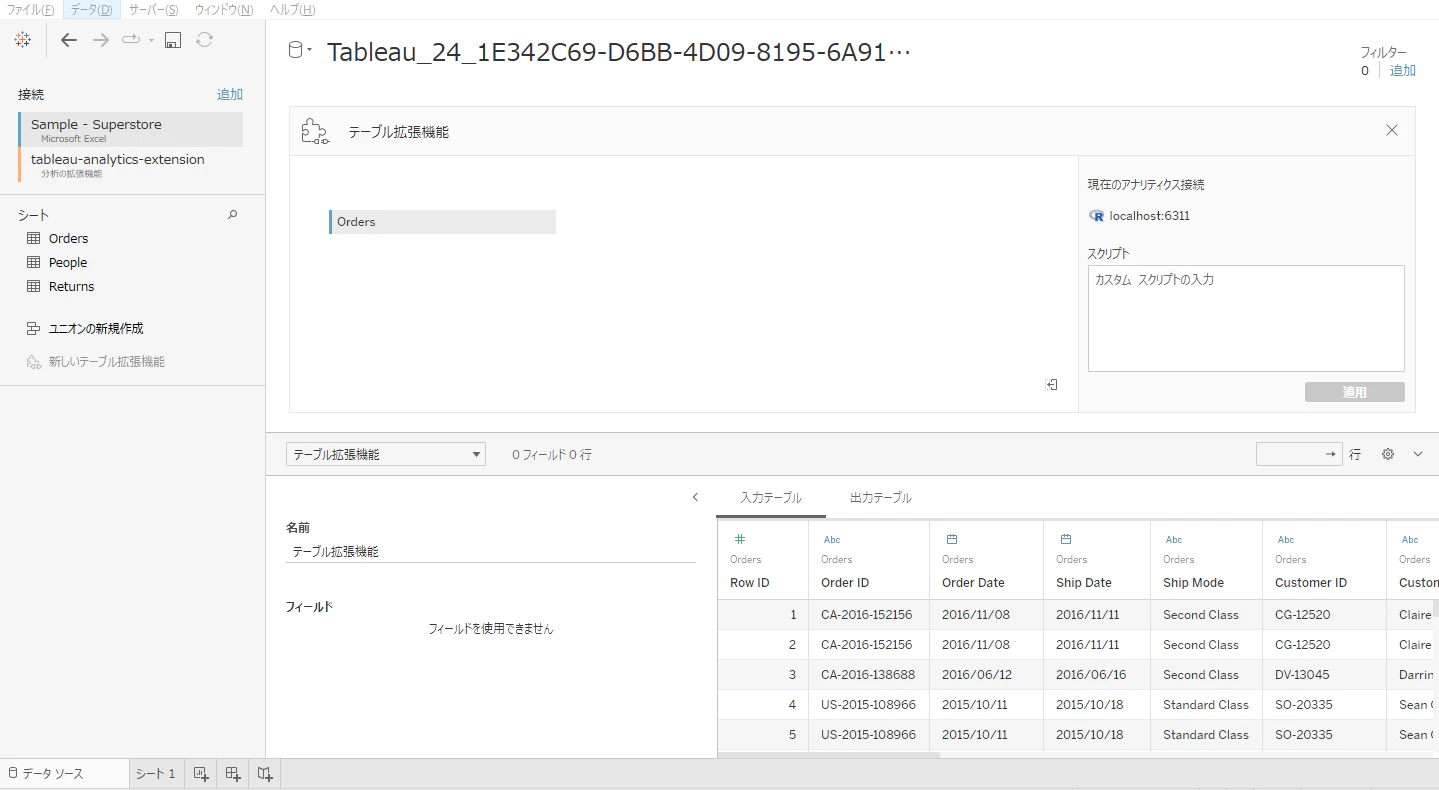Click the calendar type icon above Ship Date
1439x790 pixels.
click(x=1066, y=539)
